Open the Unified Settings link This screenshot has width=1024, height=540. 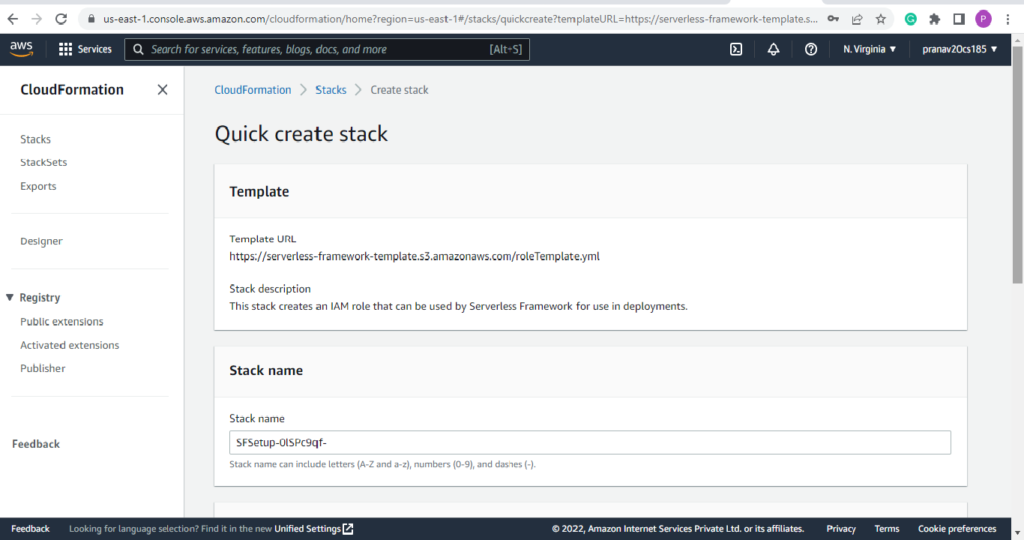[308, 529]
